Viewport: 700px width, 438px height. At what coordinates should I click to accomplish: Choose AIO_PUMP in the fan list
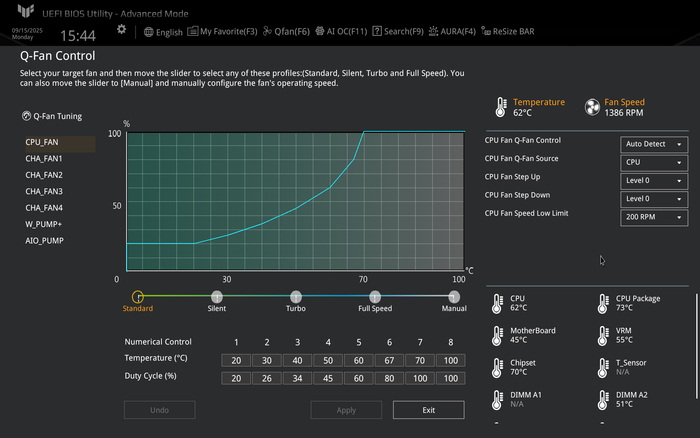point(45,241)
